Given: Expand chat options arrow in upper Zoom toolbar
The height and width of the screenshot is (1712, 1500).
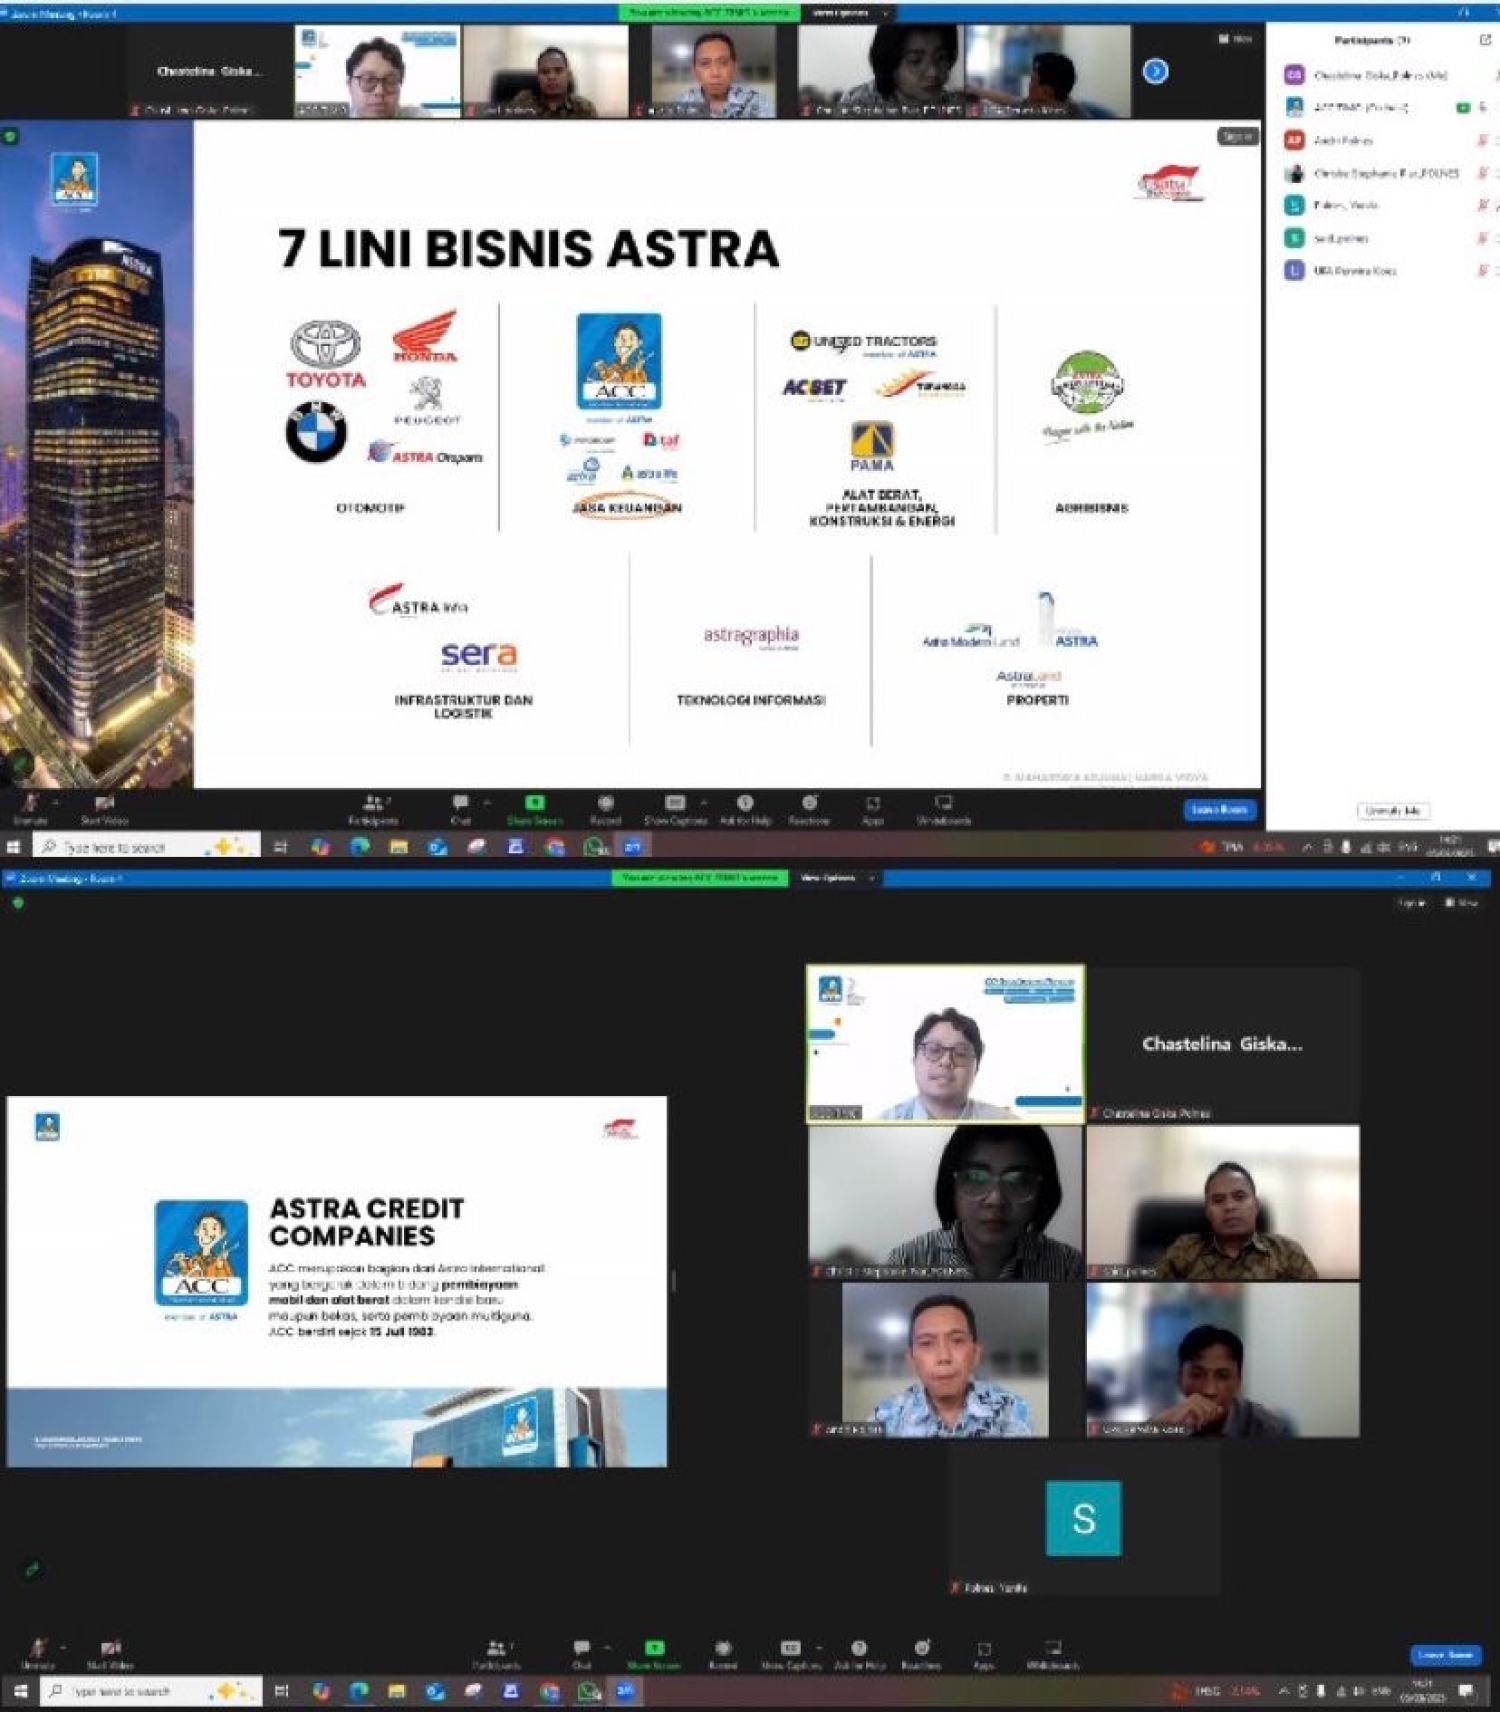Looking at the screenshot, I should pos(487,802).
